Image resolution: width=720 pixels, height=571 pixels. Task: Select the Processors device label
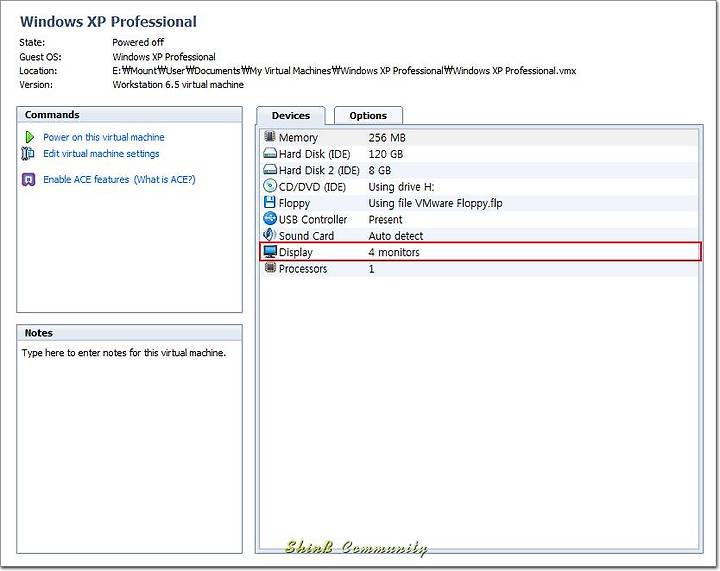303,269
